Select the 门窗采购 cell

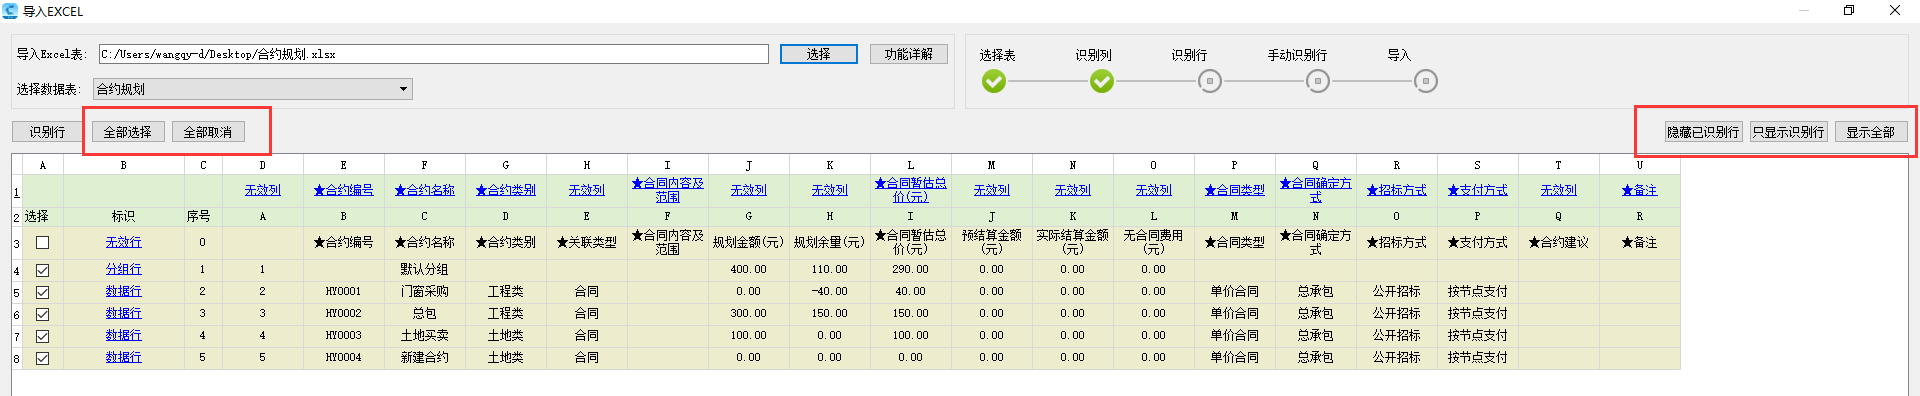click(x=424, y=292)
